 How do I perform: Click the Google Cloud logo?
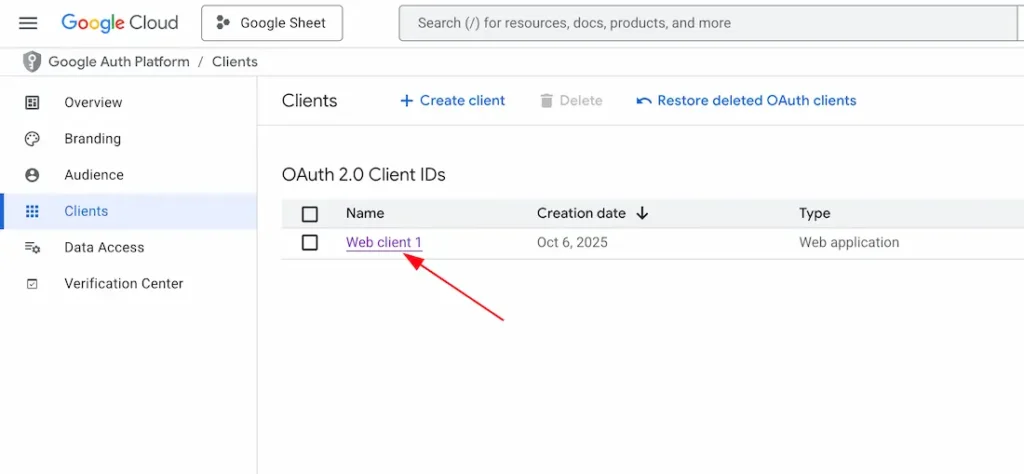coord(120,23)
